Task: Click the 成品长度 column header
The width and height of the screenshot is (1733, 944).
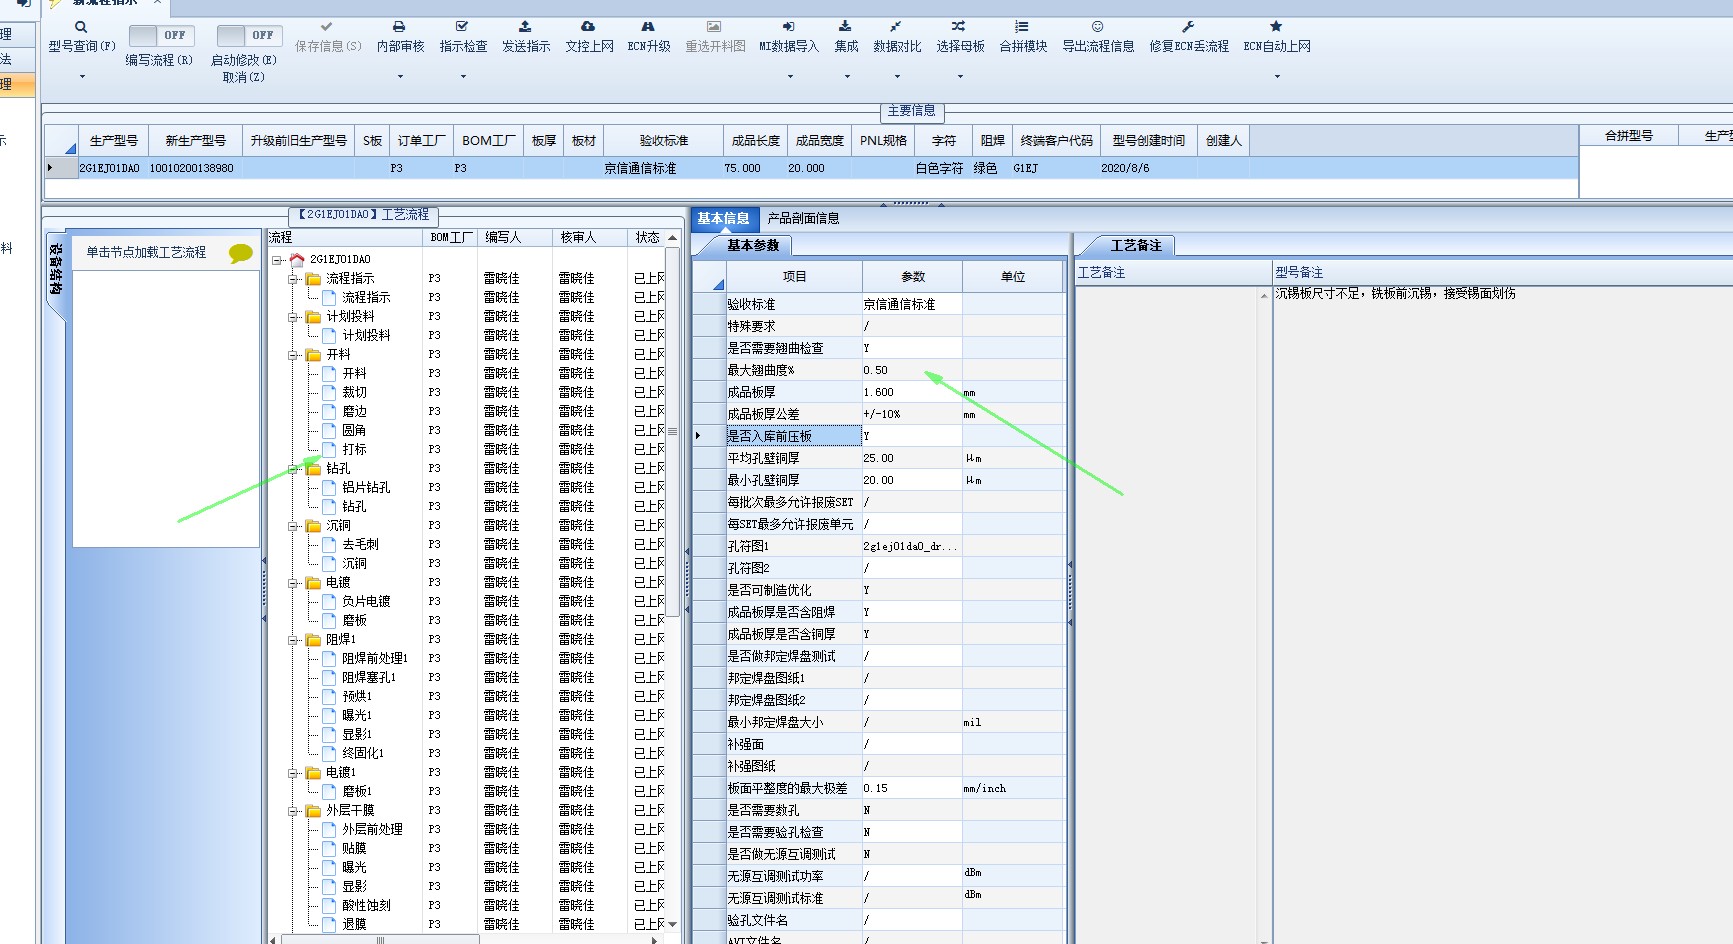Action: click(x=756, y=141)
